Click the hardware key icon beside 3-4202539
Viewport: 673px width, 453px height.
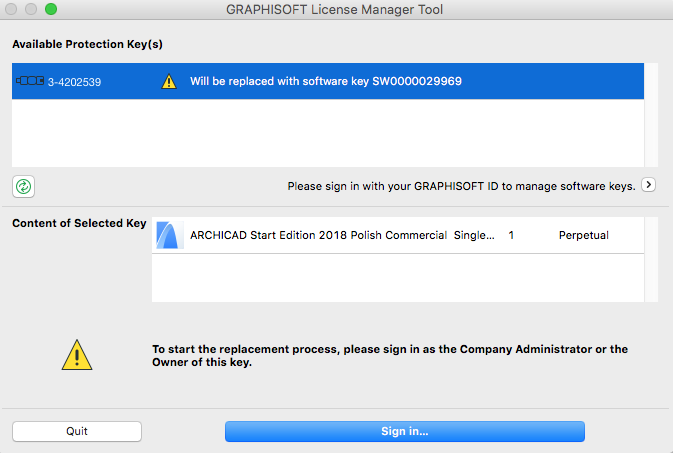pos(30,81)
